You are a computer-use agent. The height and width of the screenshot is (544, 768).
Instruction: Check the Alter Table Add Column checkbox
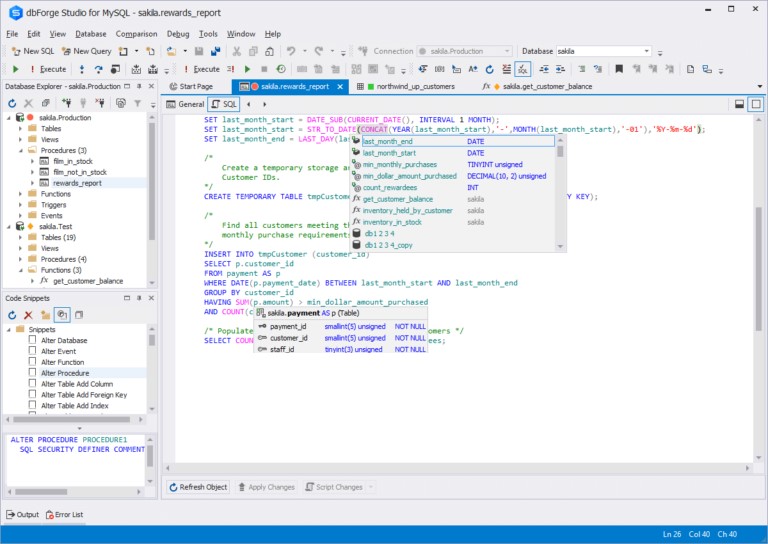(32, 383)
